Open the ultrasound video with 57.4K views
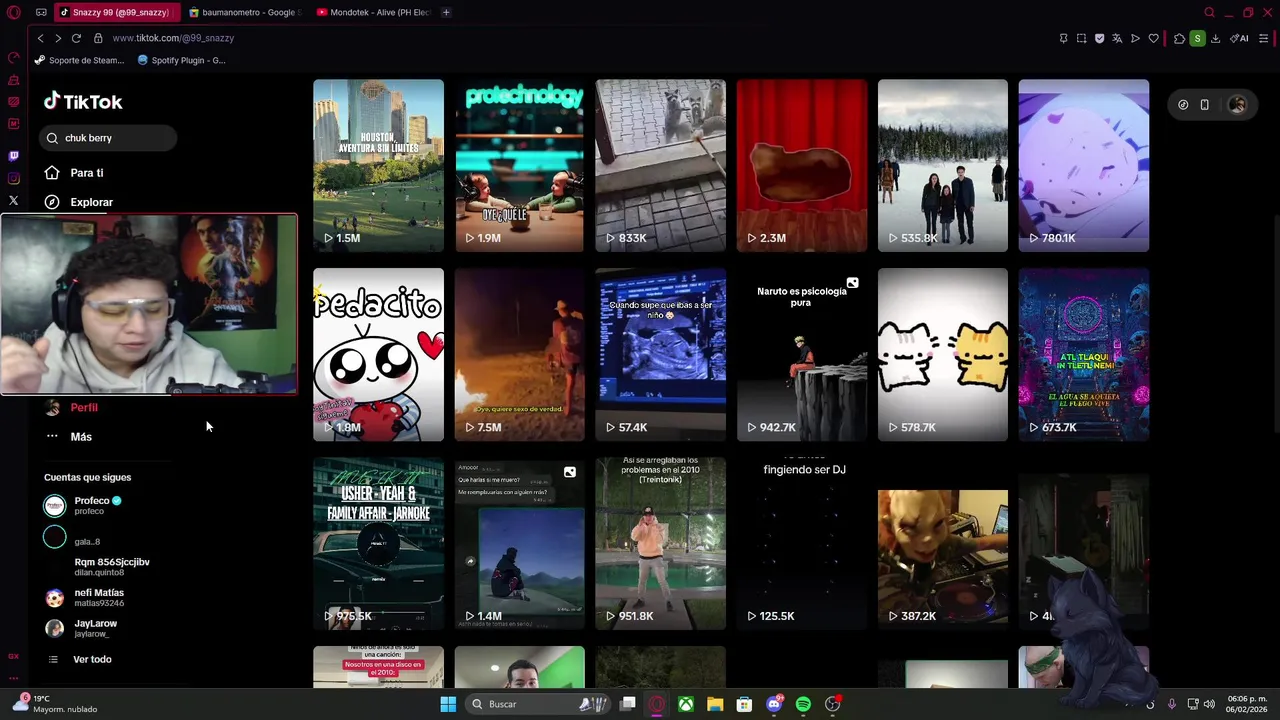 (660, 354)
